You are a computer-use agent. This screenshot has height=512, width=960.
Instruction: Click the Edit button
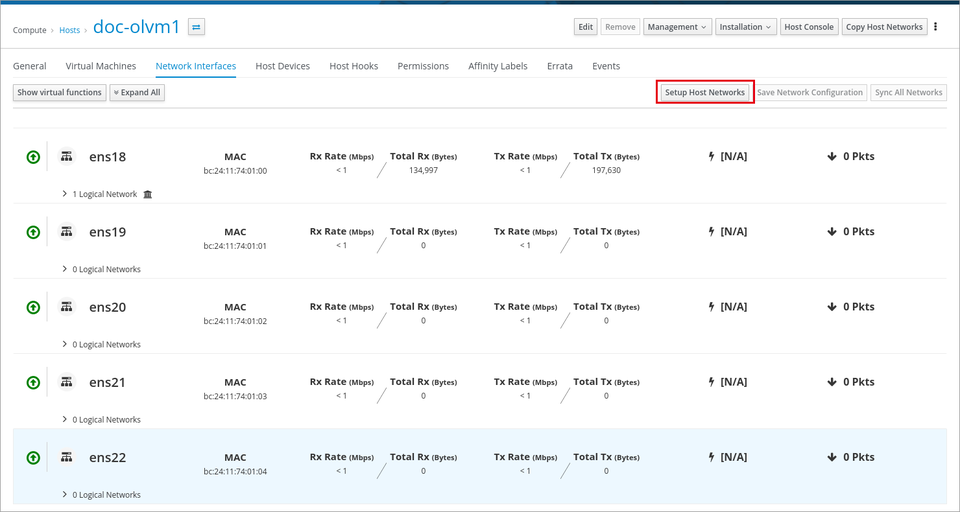[586, 27]
